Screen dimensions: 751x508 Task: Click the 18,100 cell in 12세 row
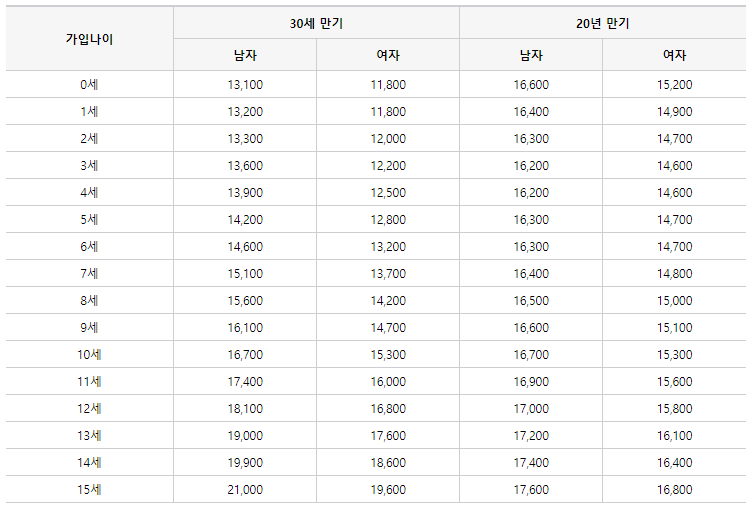(x=245, y=408)
